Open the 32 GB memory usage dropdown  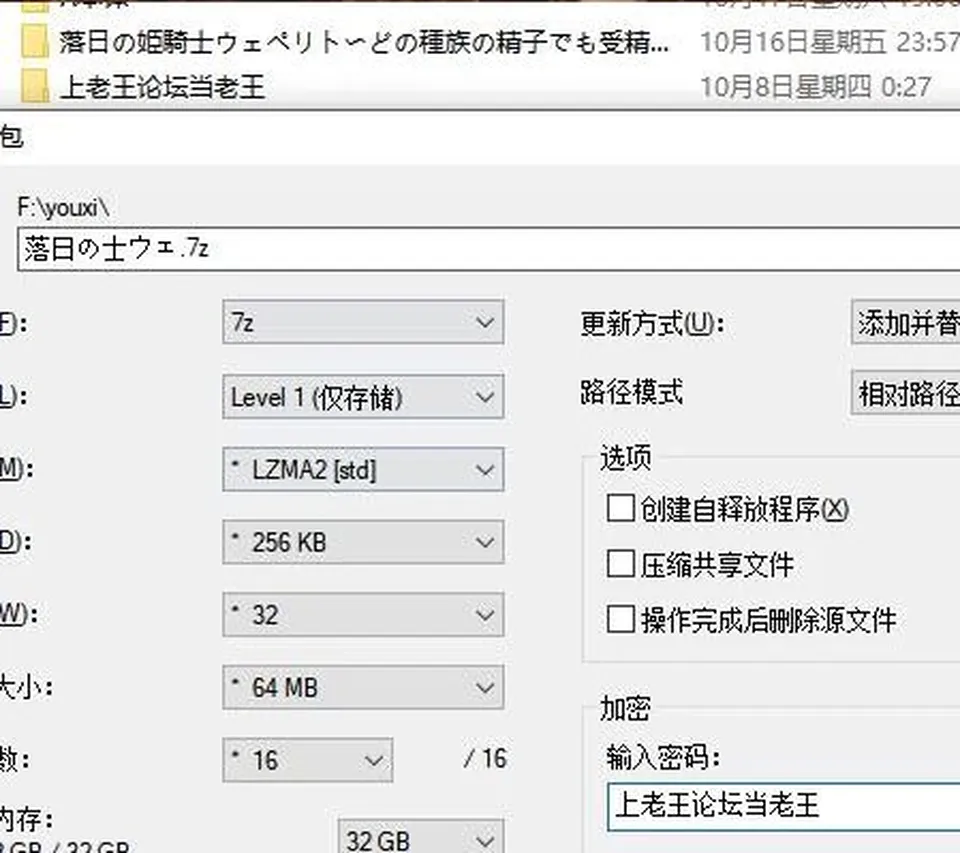[421, 836]
